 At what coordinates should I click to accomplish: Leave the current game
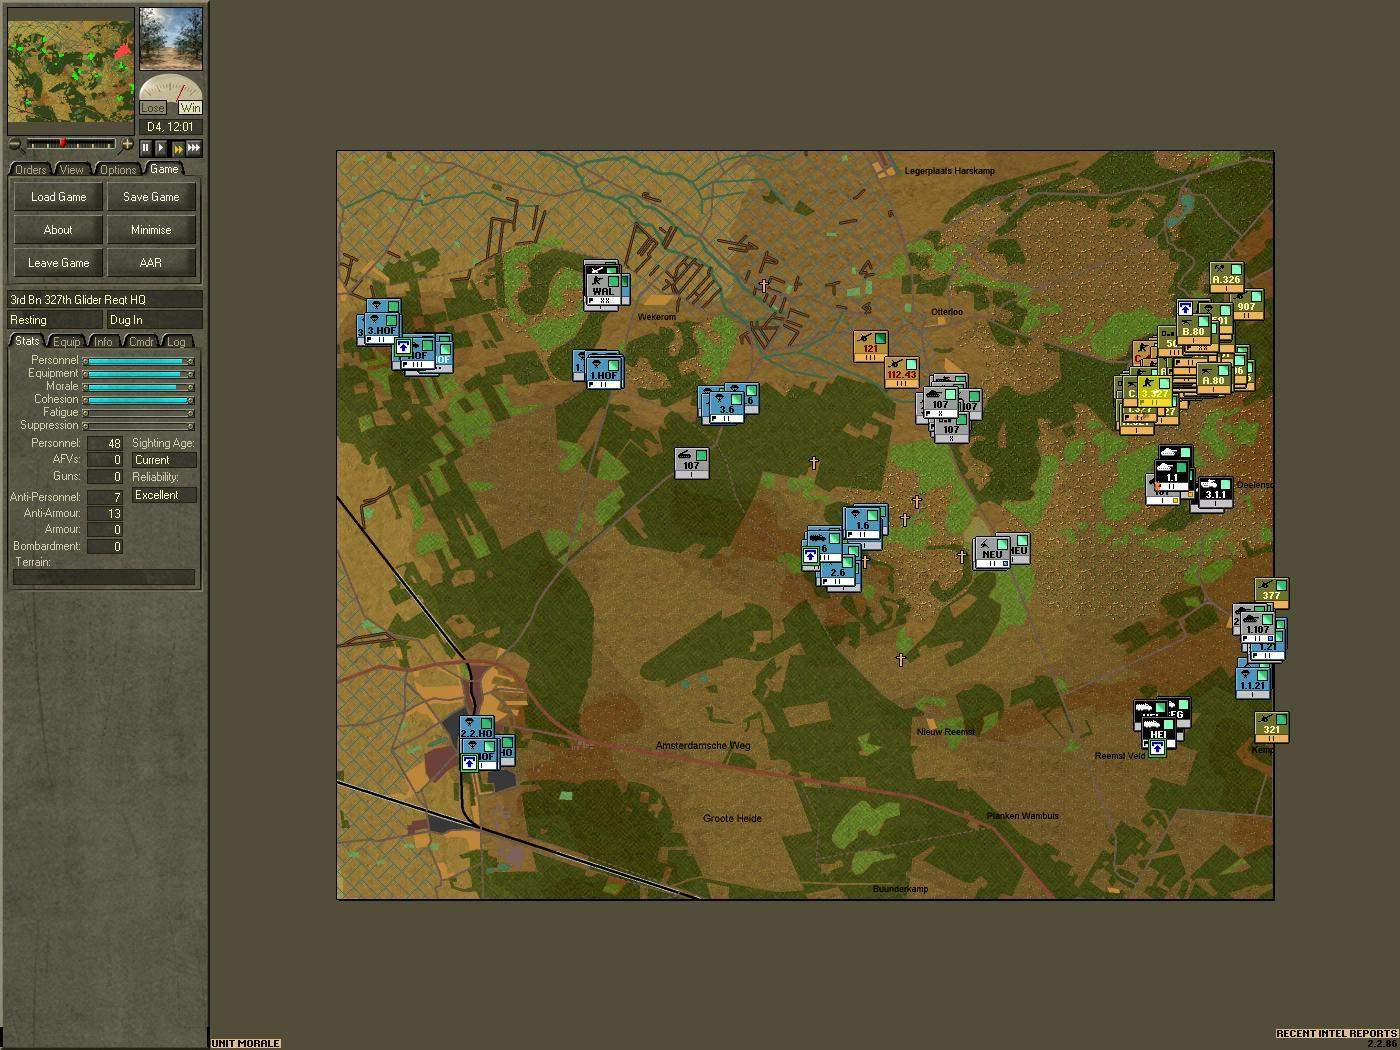58,263
